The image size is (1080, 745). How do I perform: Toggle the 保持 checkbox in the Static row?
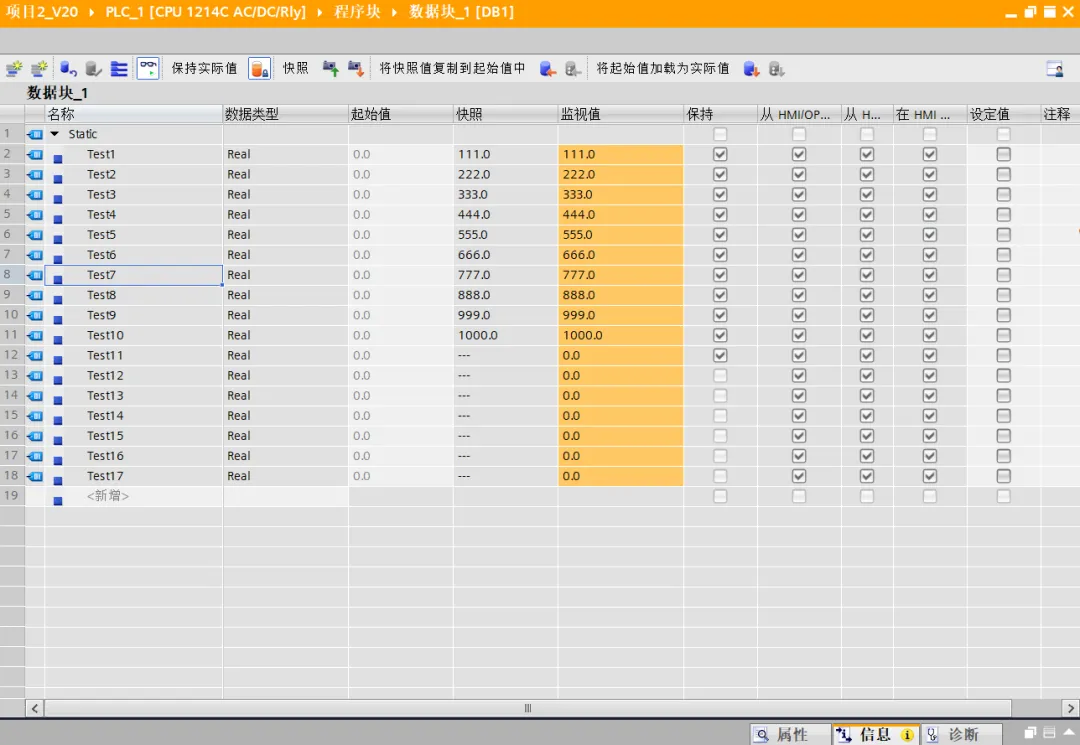pos(720,134)
